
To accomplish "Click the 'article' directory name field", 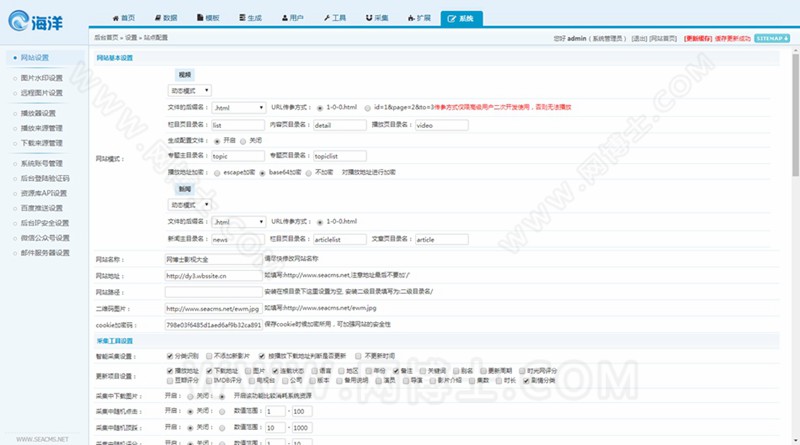I will click(x=442, y=239).
